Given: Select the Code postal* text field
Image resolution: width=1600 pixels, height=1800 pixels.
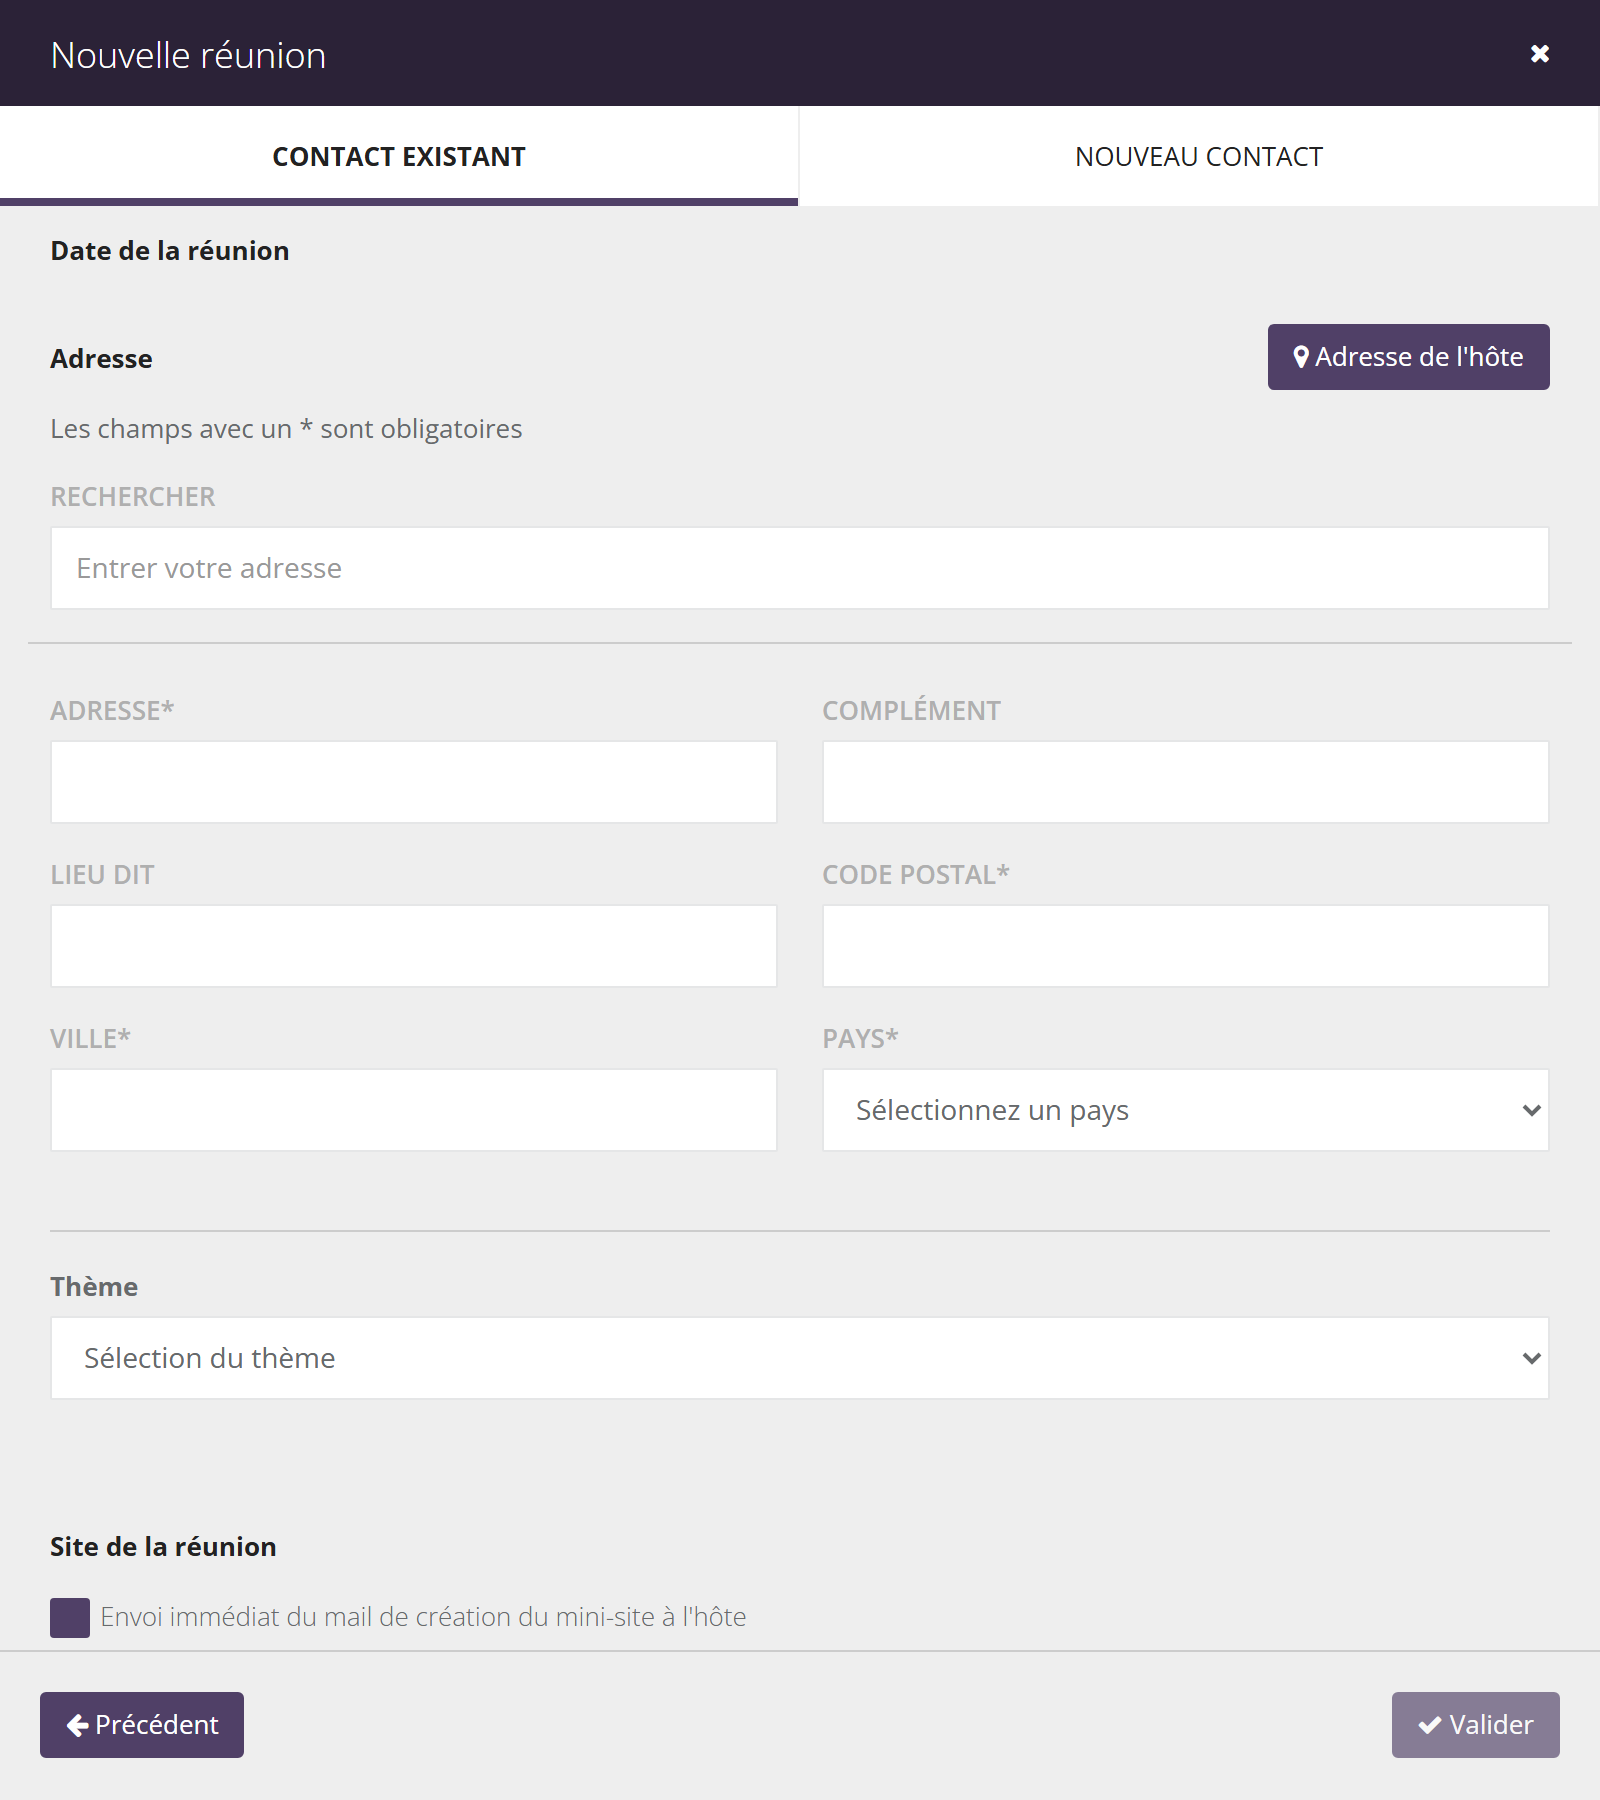Looking at the screenshot, I should (x=1186, y=946).
